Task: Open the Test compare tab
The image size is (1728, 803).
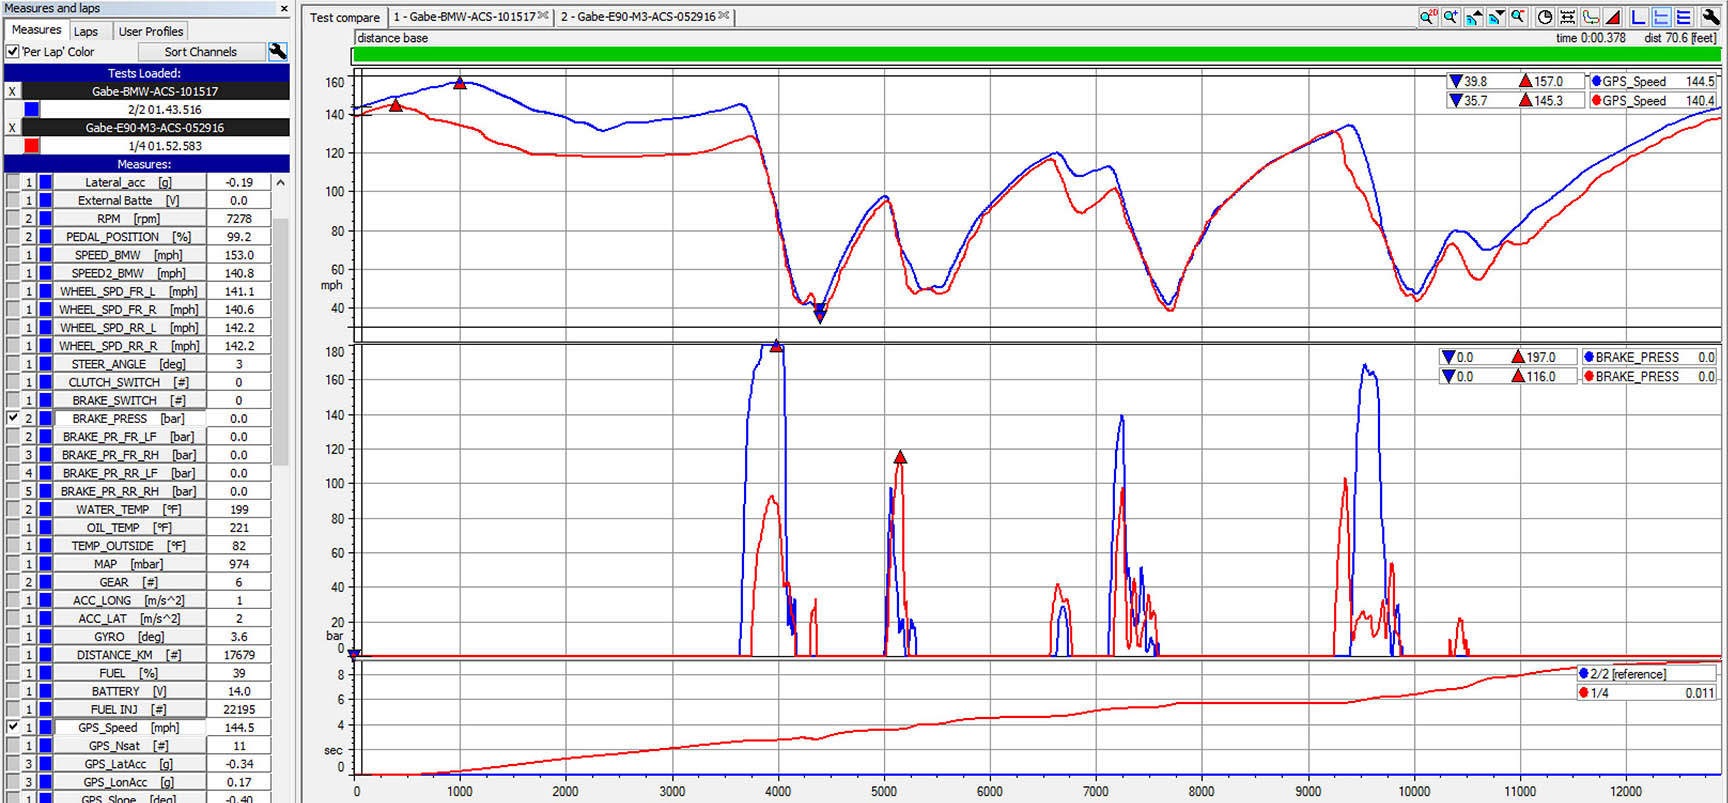Action: pos(345,17)
